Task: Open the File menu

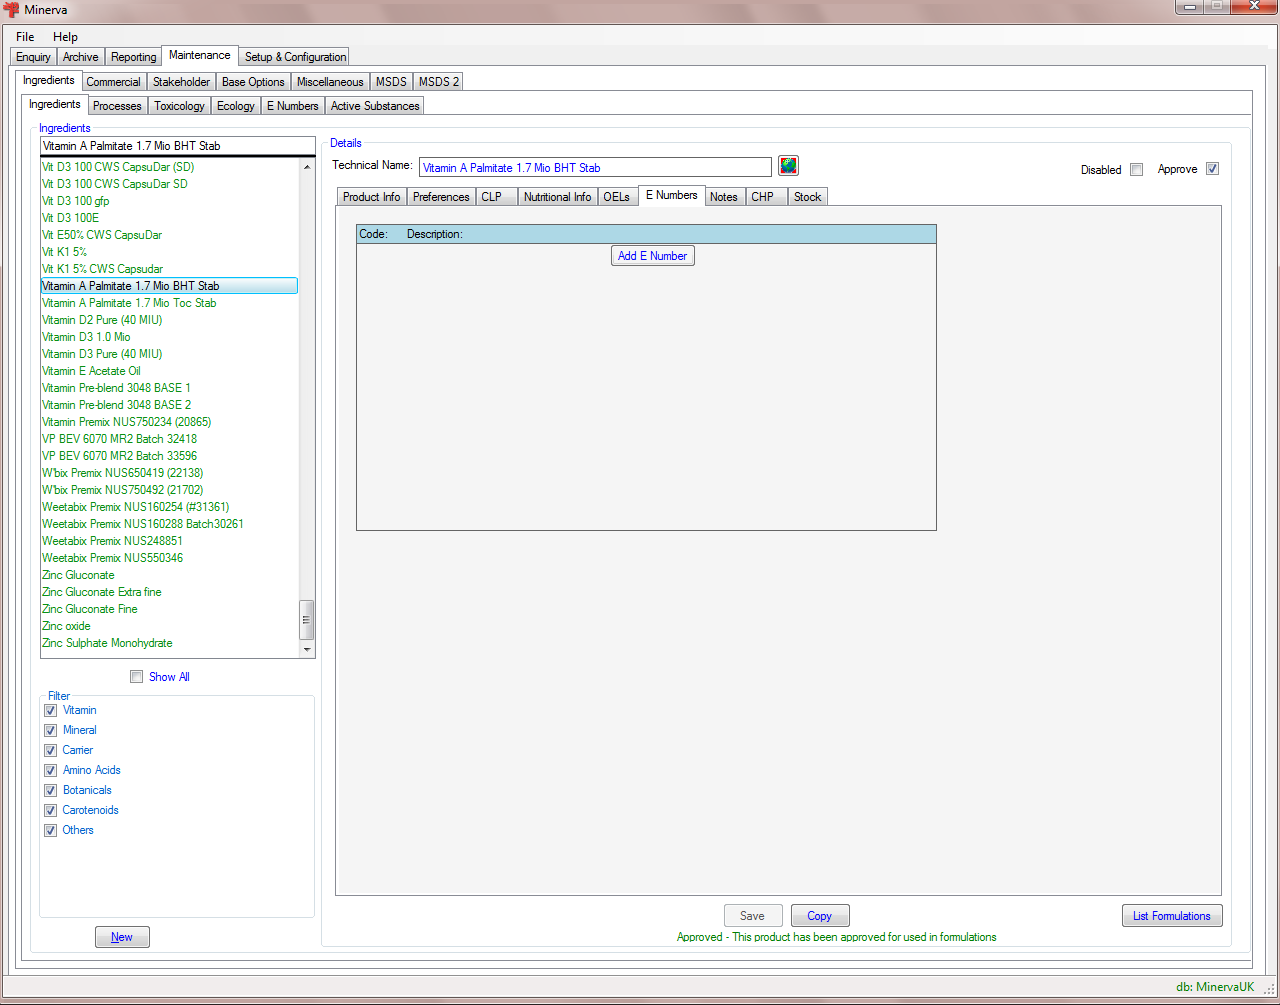Action: [x=25, y=37]
